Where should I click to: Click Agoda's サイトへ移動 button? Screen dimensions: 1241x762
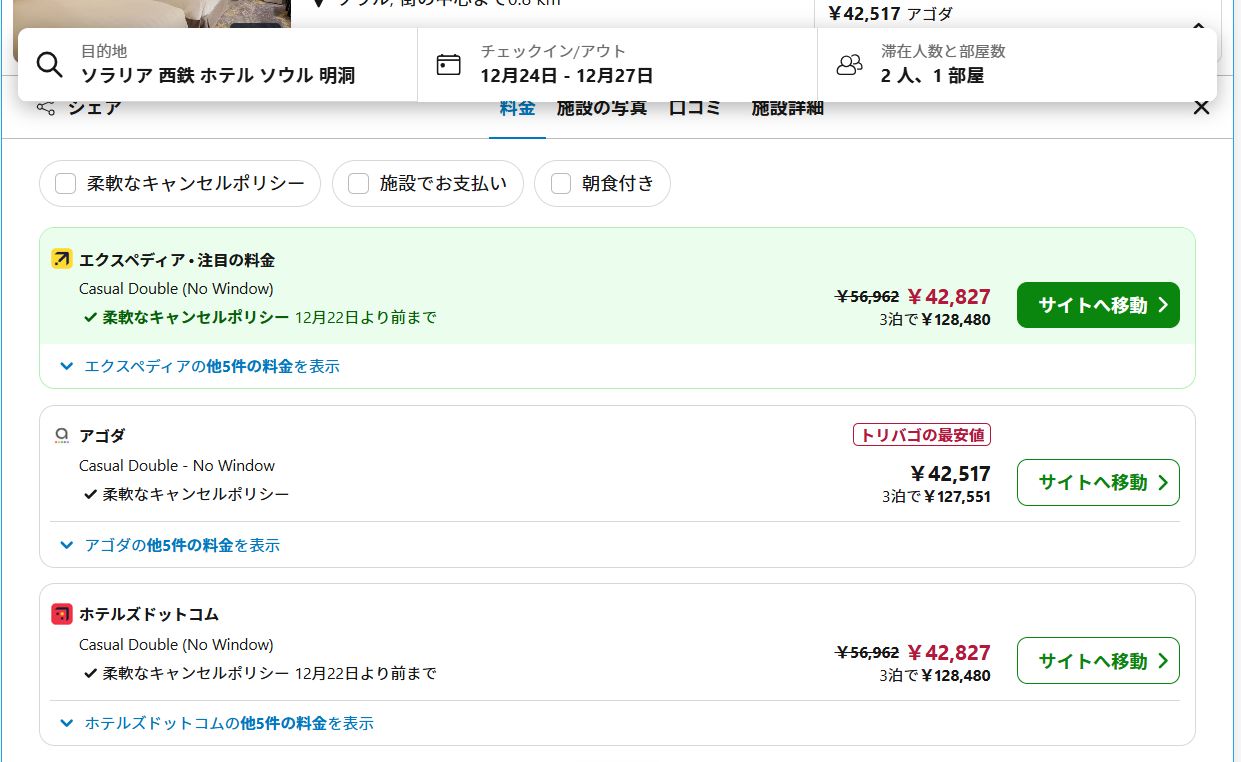pyautogui.click(x=1097, y=483)
